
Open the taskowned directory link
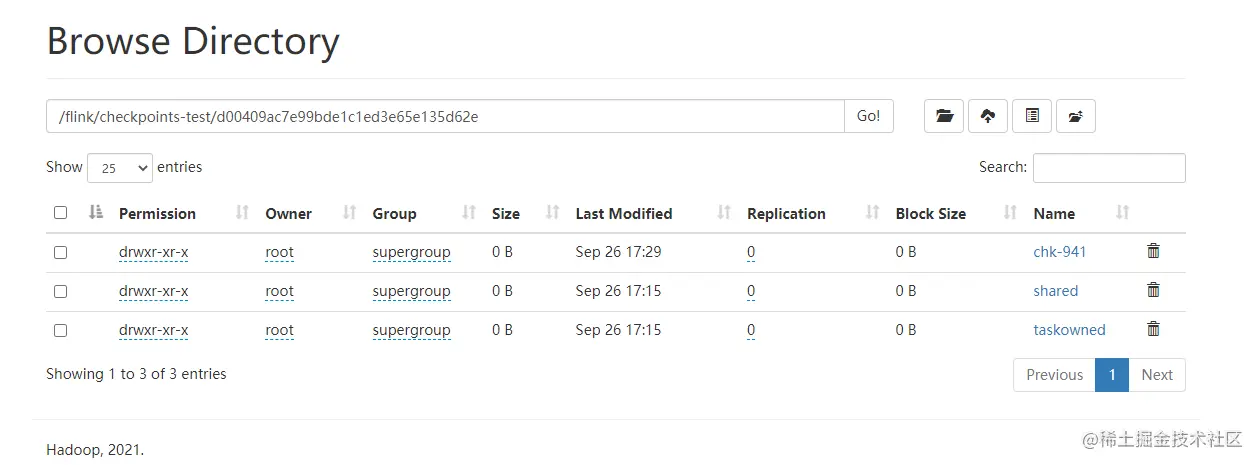click(x=1070, y=330)
